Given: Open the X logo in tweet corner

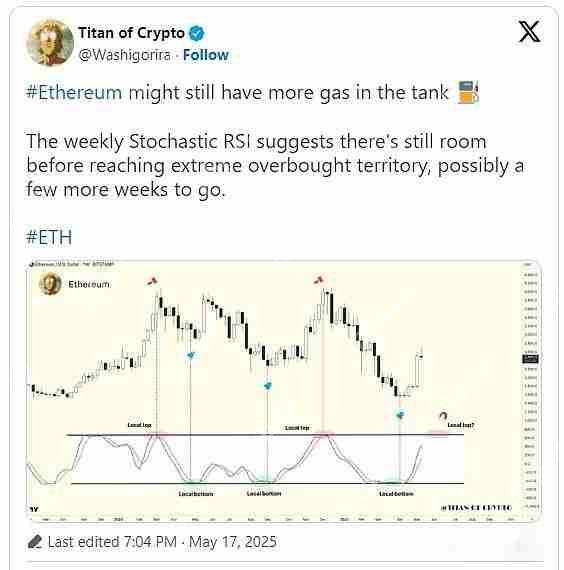Looking at the screenshot, I should [529, 32].
